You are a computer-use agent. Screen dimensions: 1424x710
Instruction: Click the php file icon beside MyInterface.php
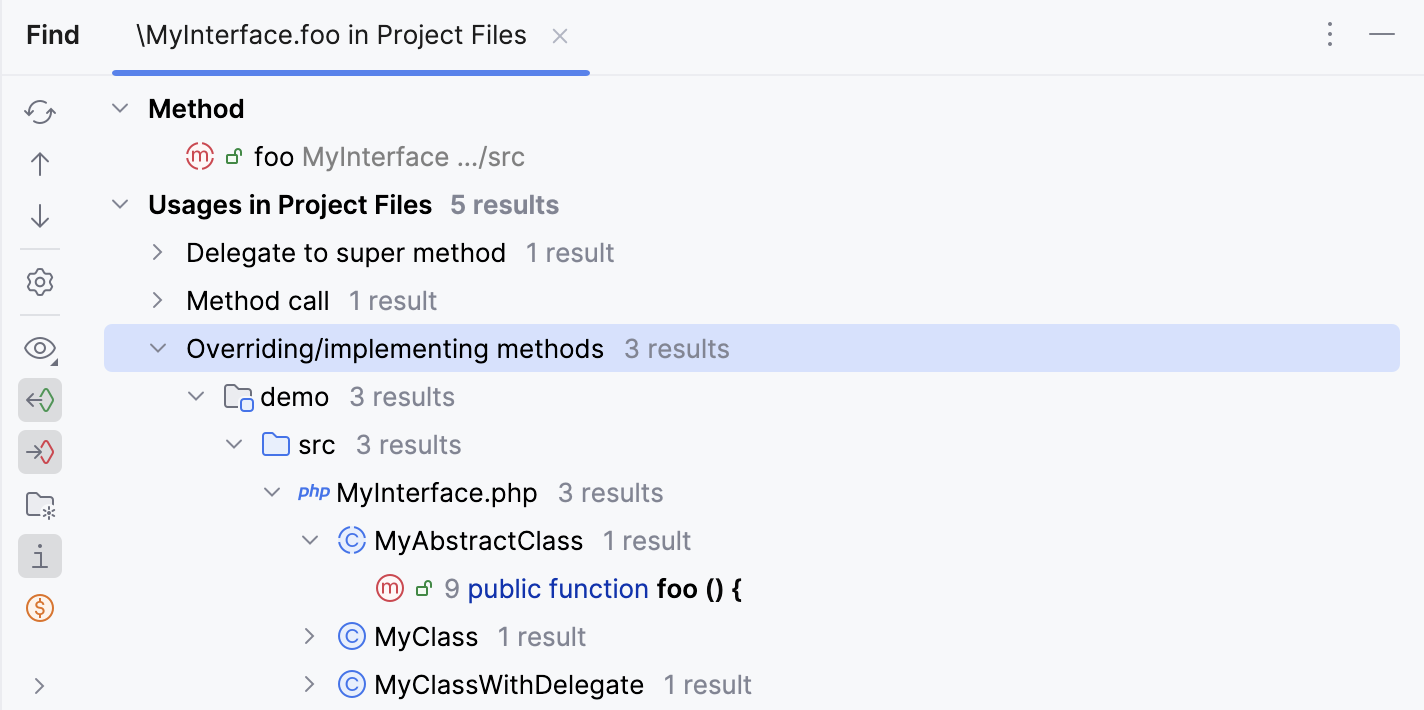(313, 492)
